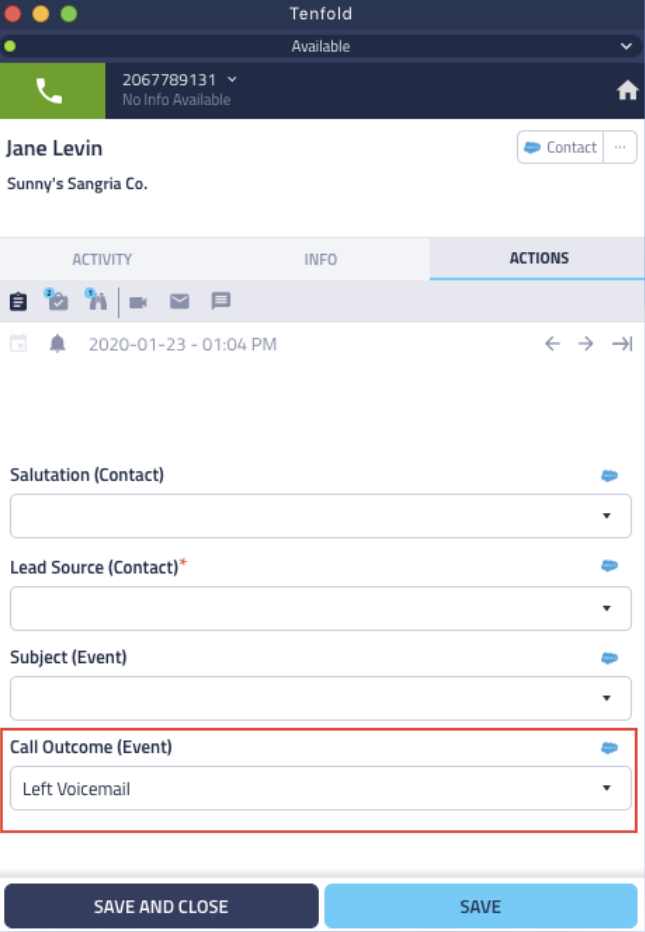
Task: Click the calendar icon beside the bell
Action: (x=18, y=344)
